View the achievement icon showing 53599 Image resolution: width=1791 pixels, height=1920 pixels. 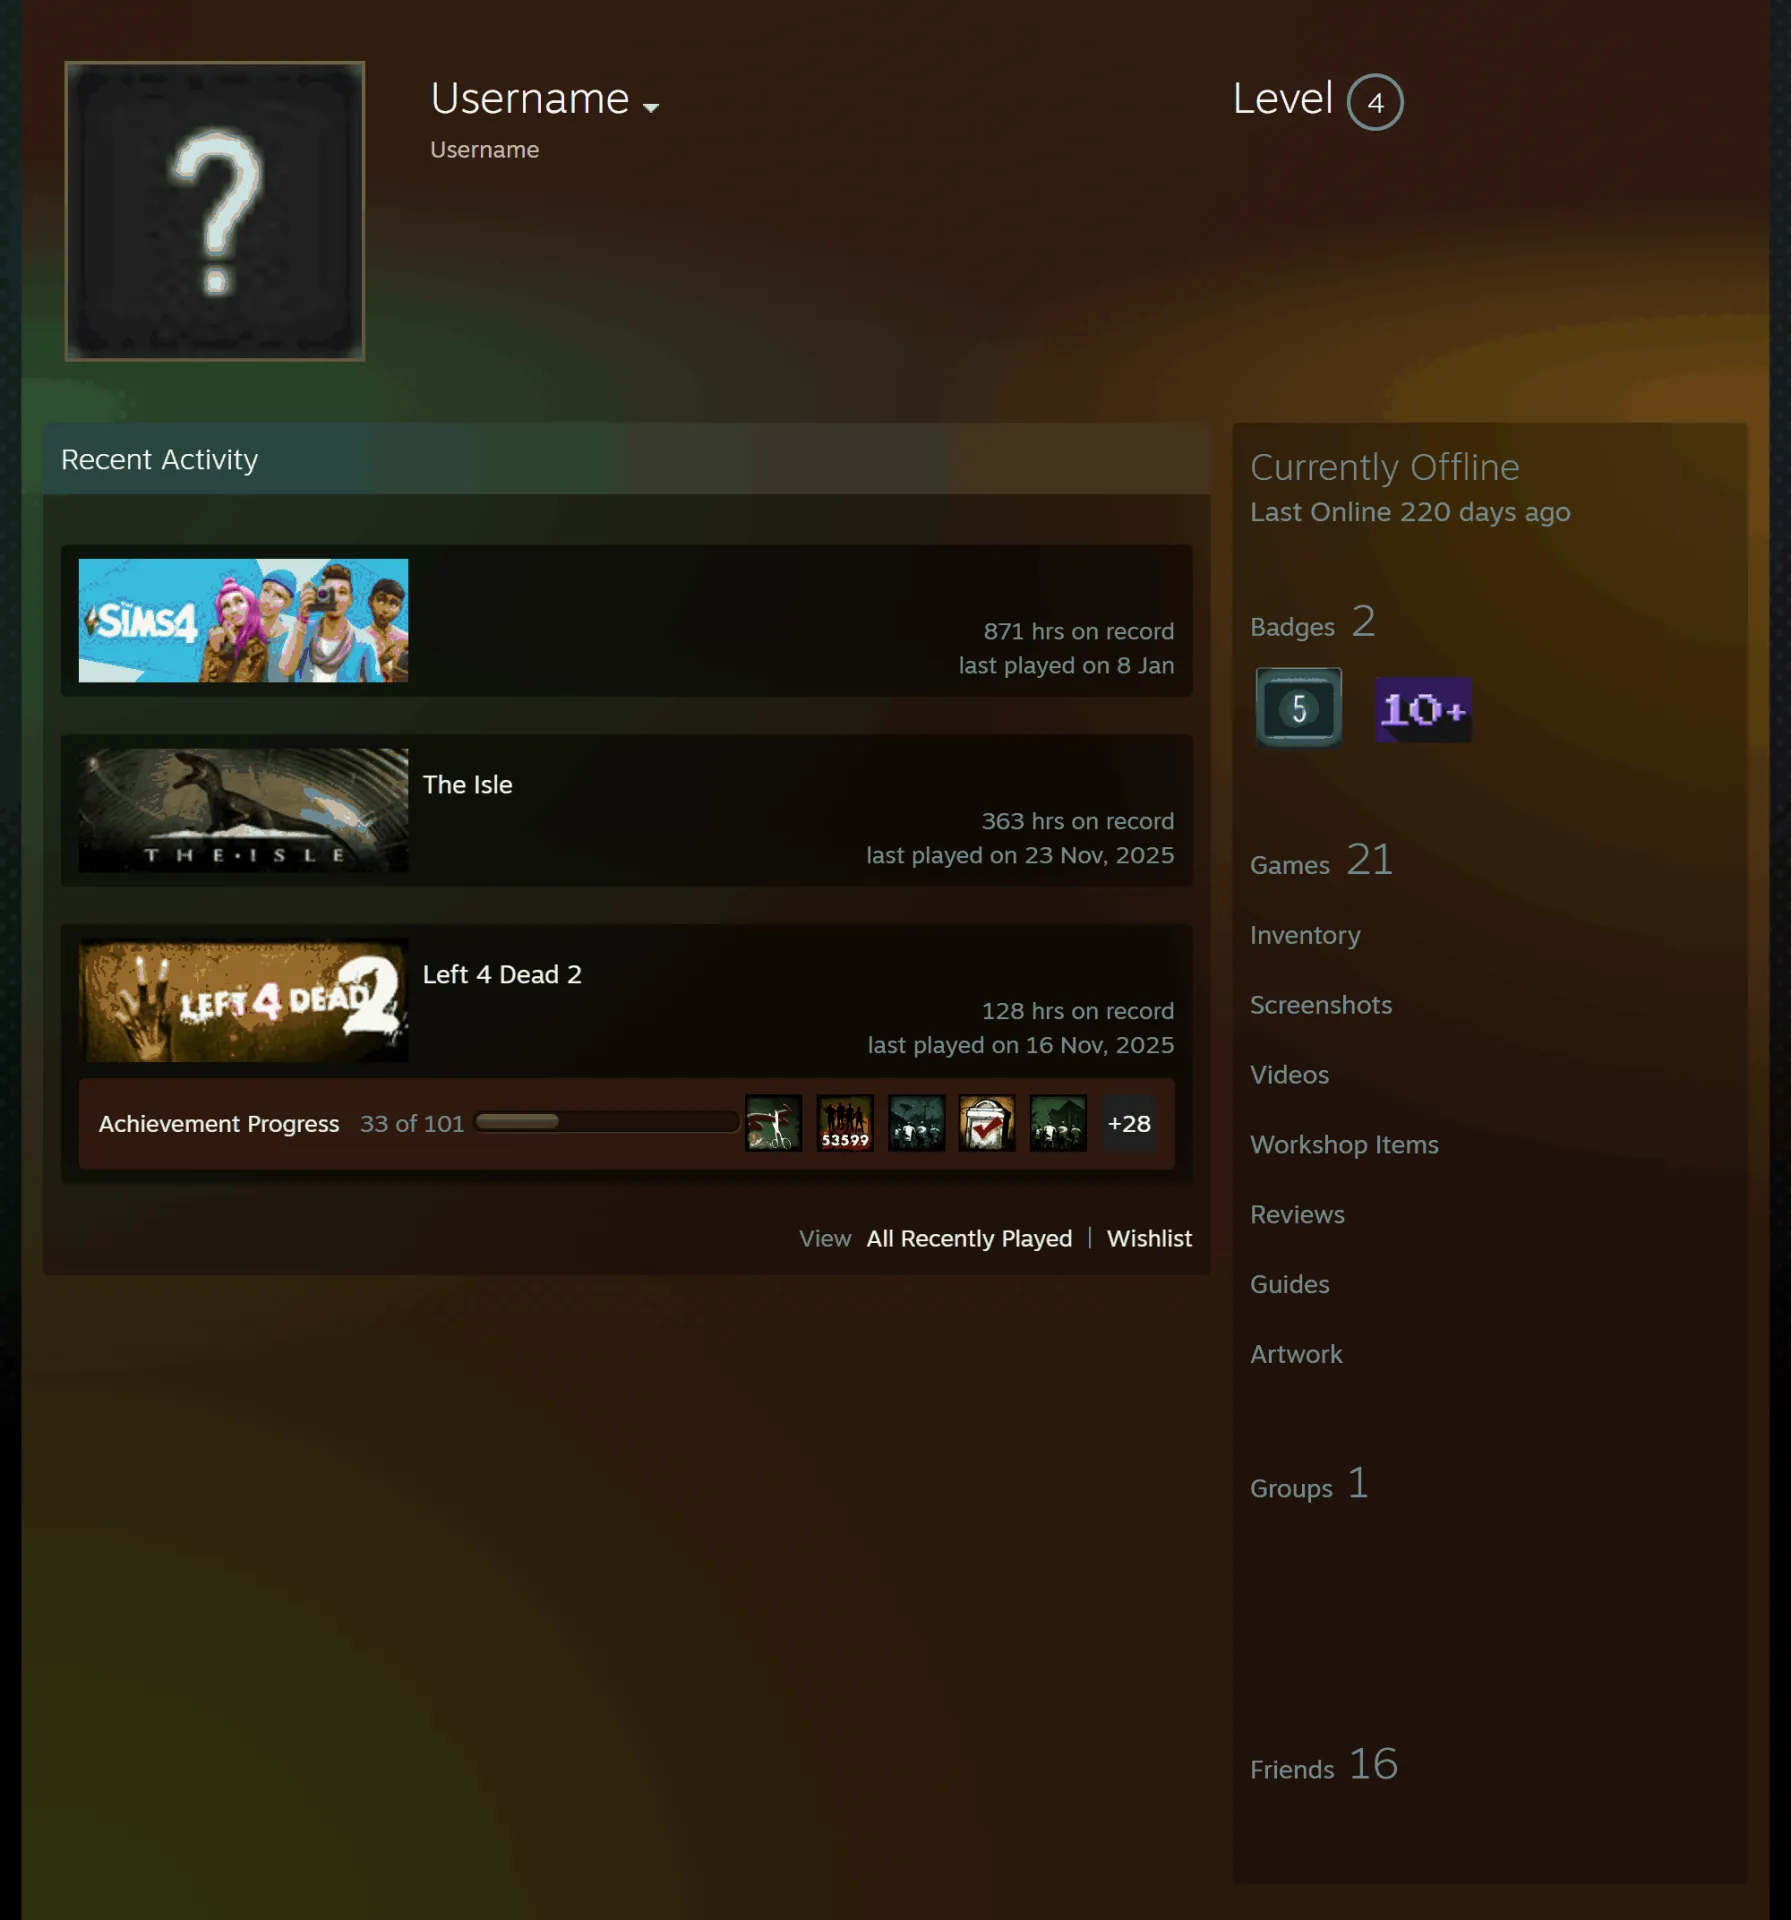tap(845, 1123)
